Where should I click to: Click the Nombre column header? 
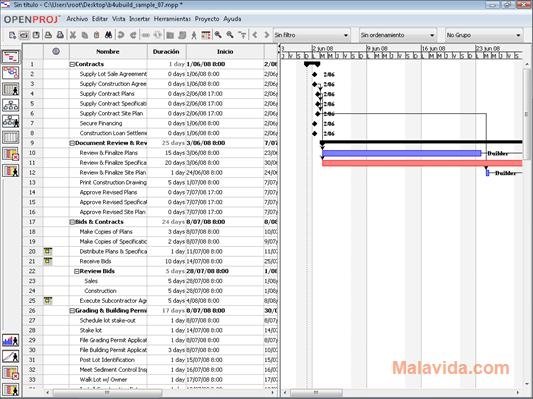point(108,52)
